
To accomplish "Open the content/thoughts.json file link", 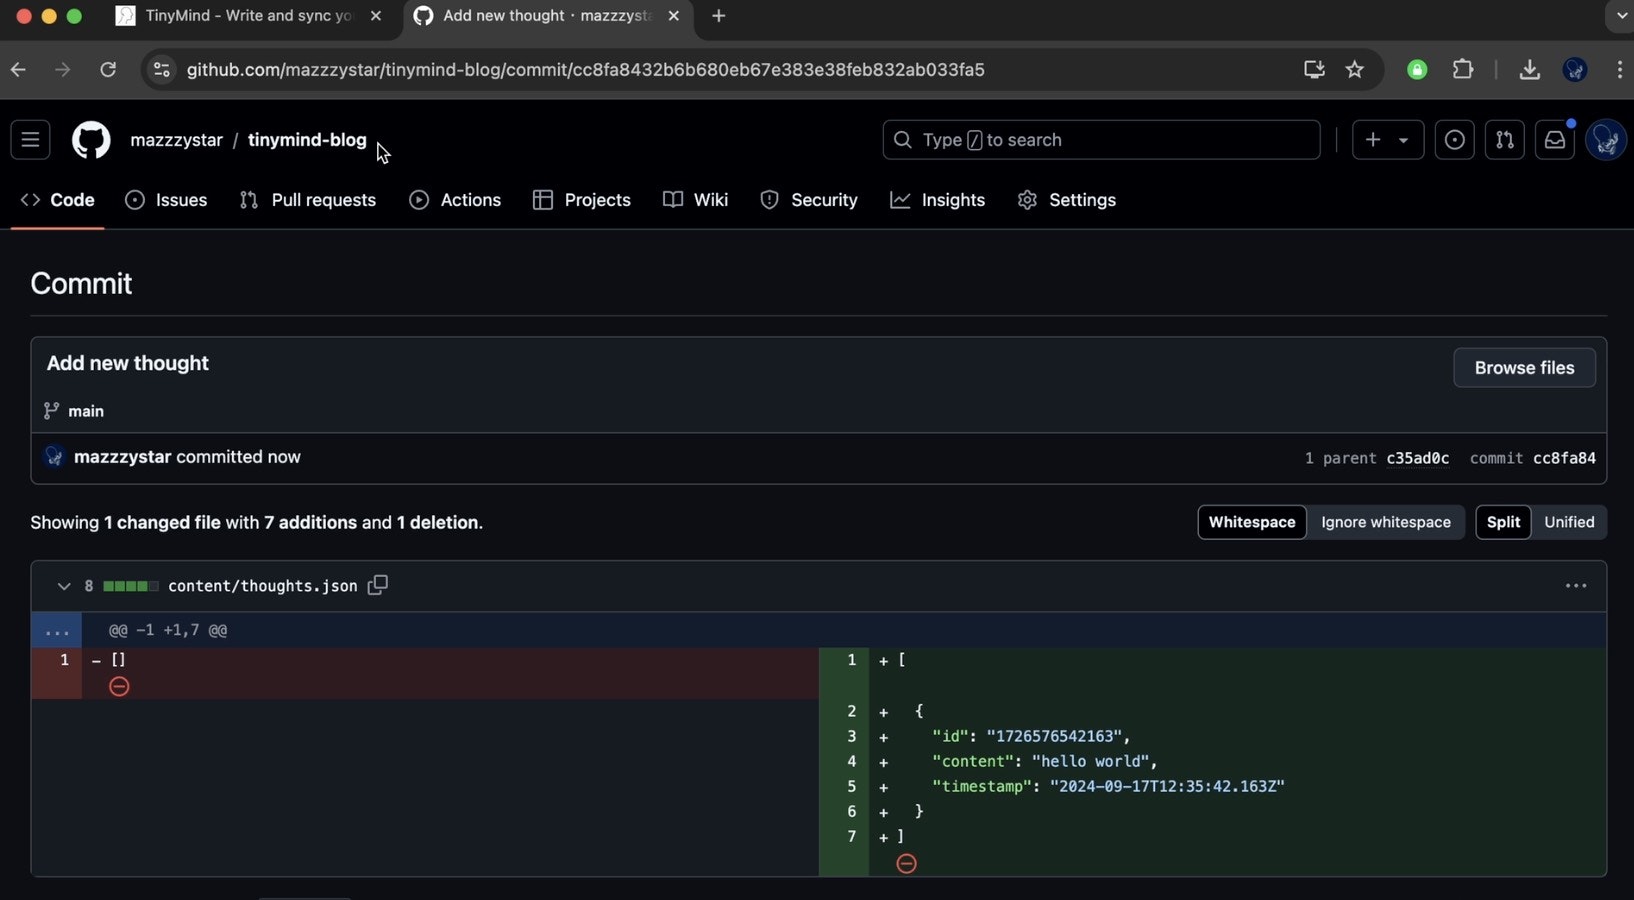I will 263,586.
